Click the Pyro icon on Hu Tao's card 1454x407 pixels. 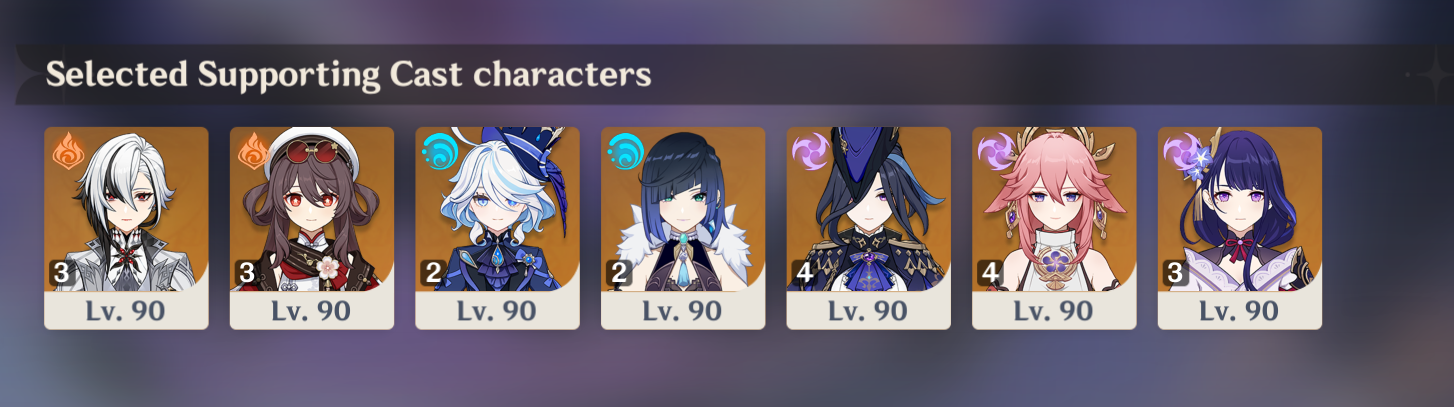coord(253,151)
